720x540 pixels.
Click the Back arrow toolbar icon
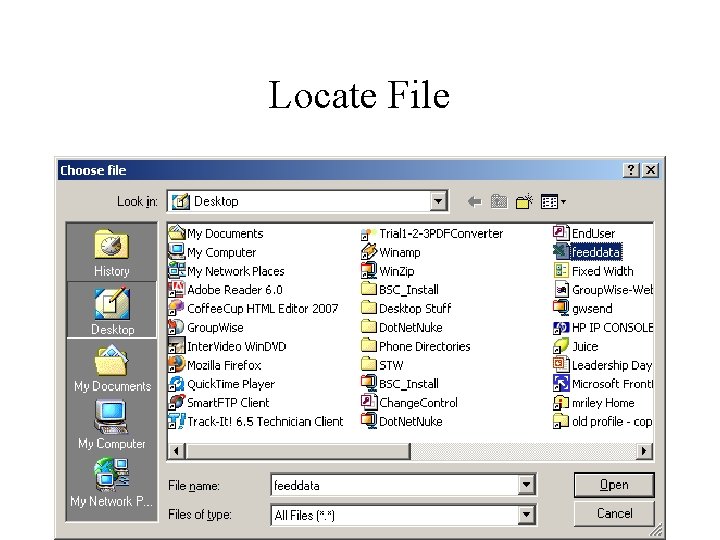474,202
